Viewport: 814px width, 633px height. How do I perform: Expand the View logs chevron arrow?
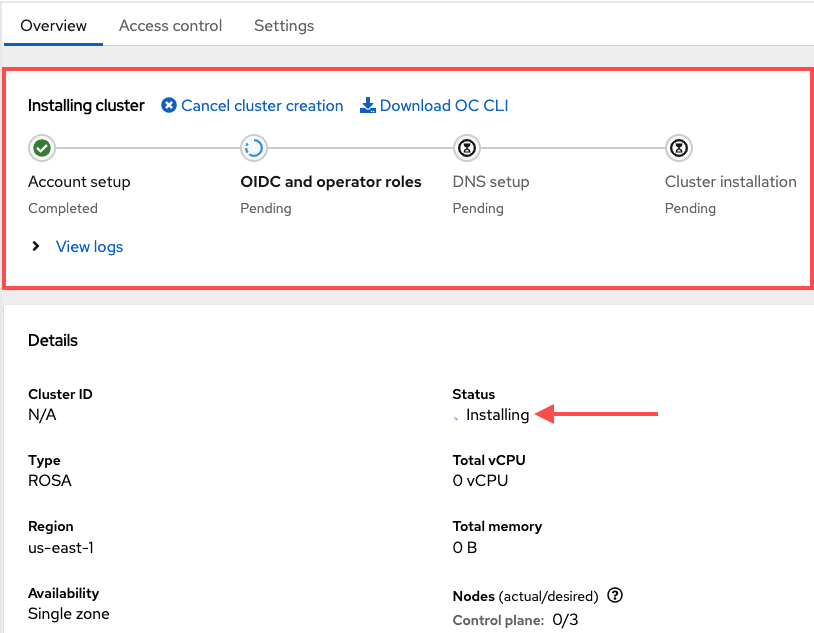tap(36, 246)
